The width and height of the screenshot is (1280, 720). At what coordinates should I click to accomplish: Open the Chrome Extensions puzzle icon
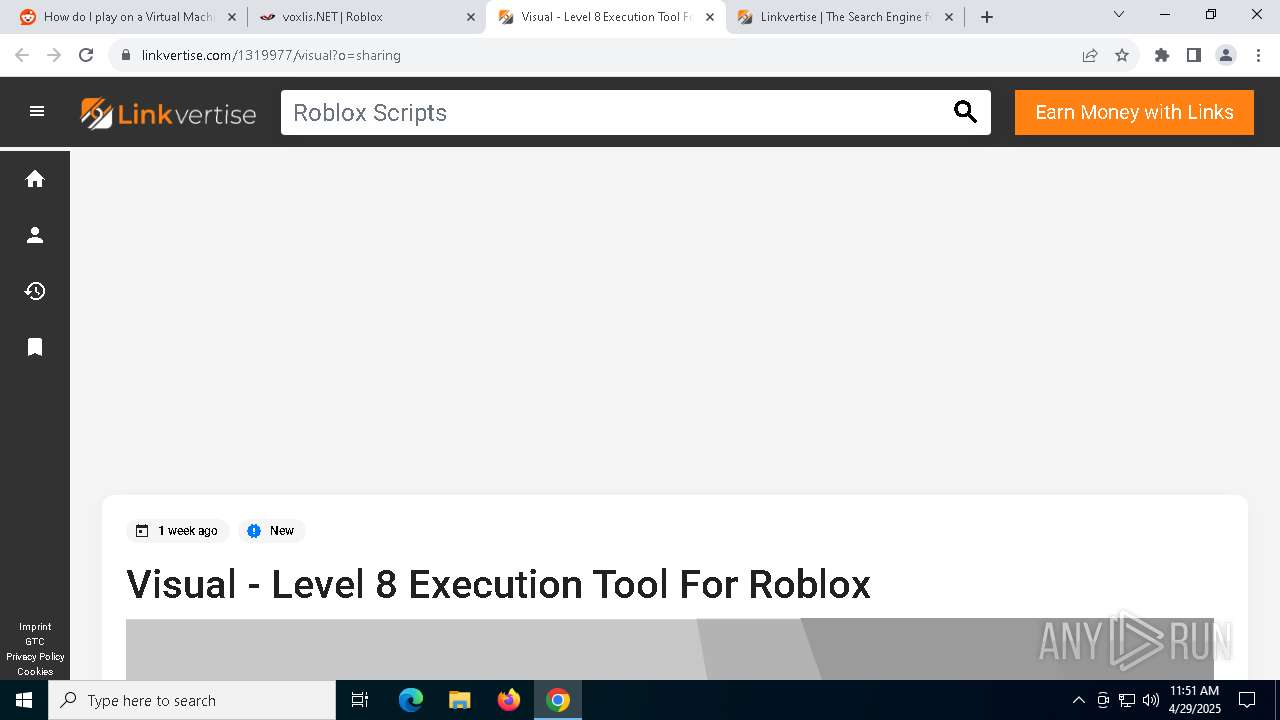pyautogui.click(x=1162, y=55)
